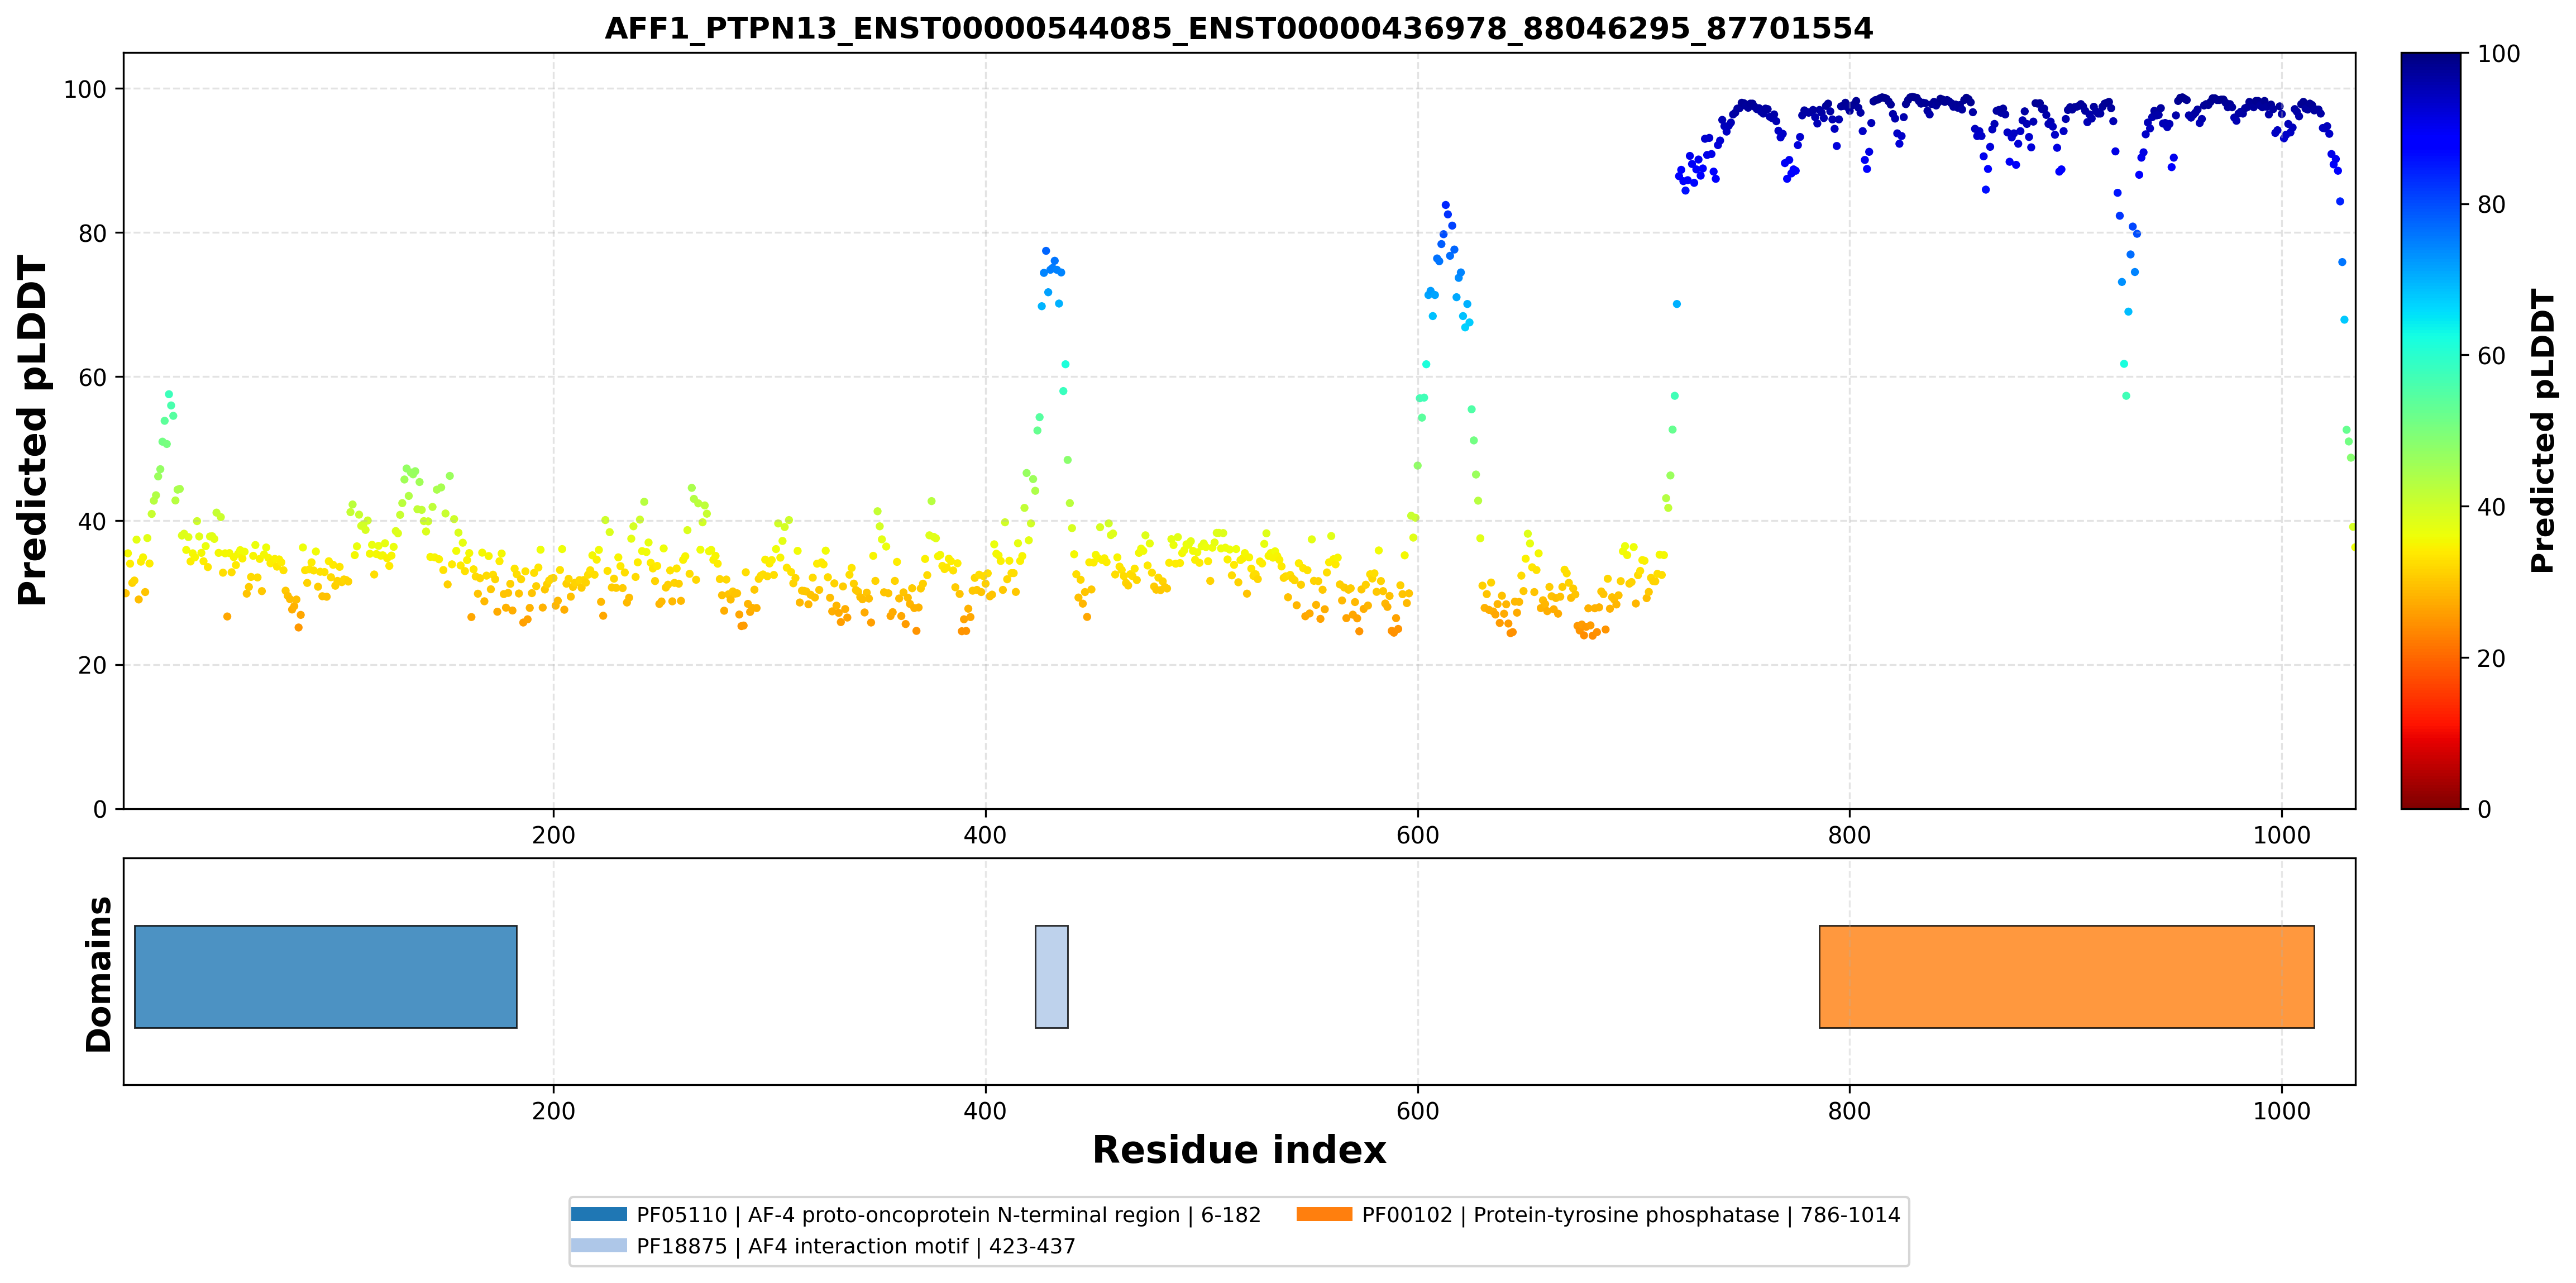Click the blue PF05110 legend swatch

pyautogui.click(x=599, y=1214)
